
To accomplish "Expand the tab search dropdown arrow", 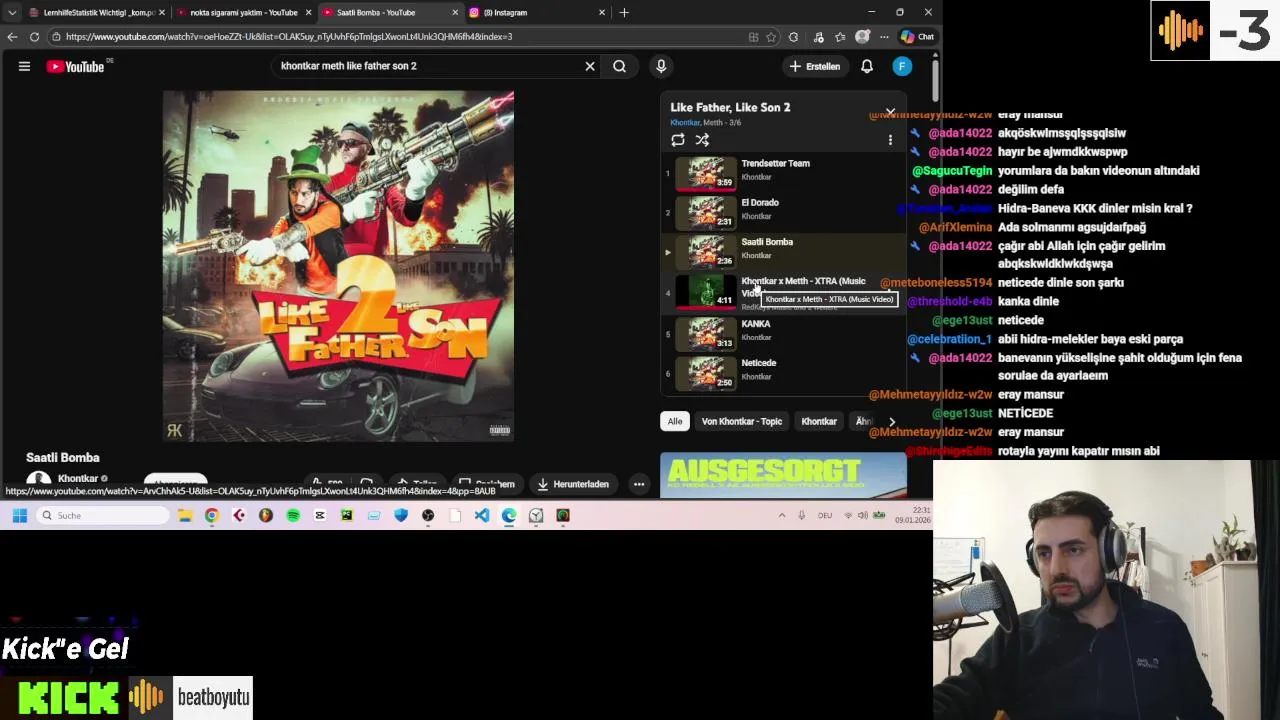I will [12, 12].
